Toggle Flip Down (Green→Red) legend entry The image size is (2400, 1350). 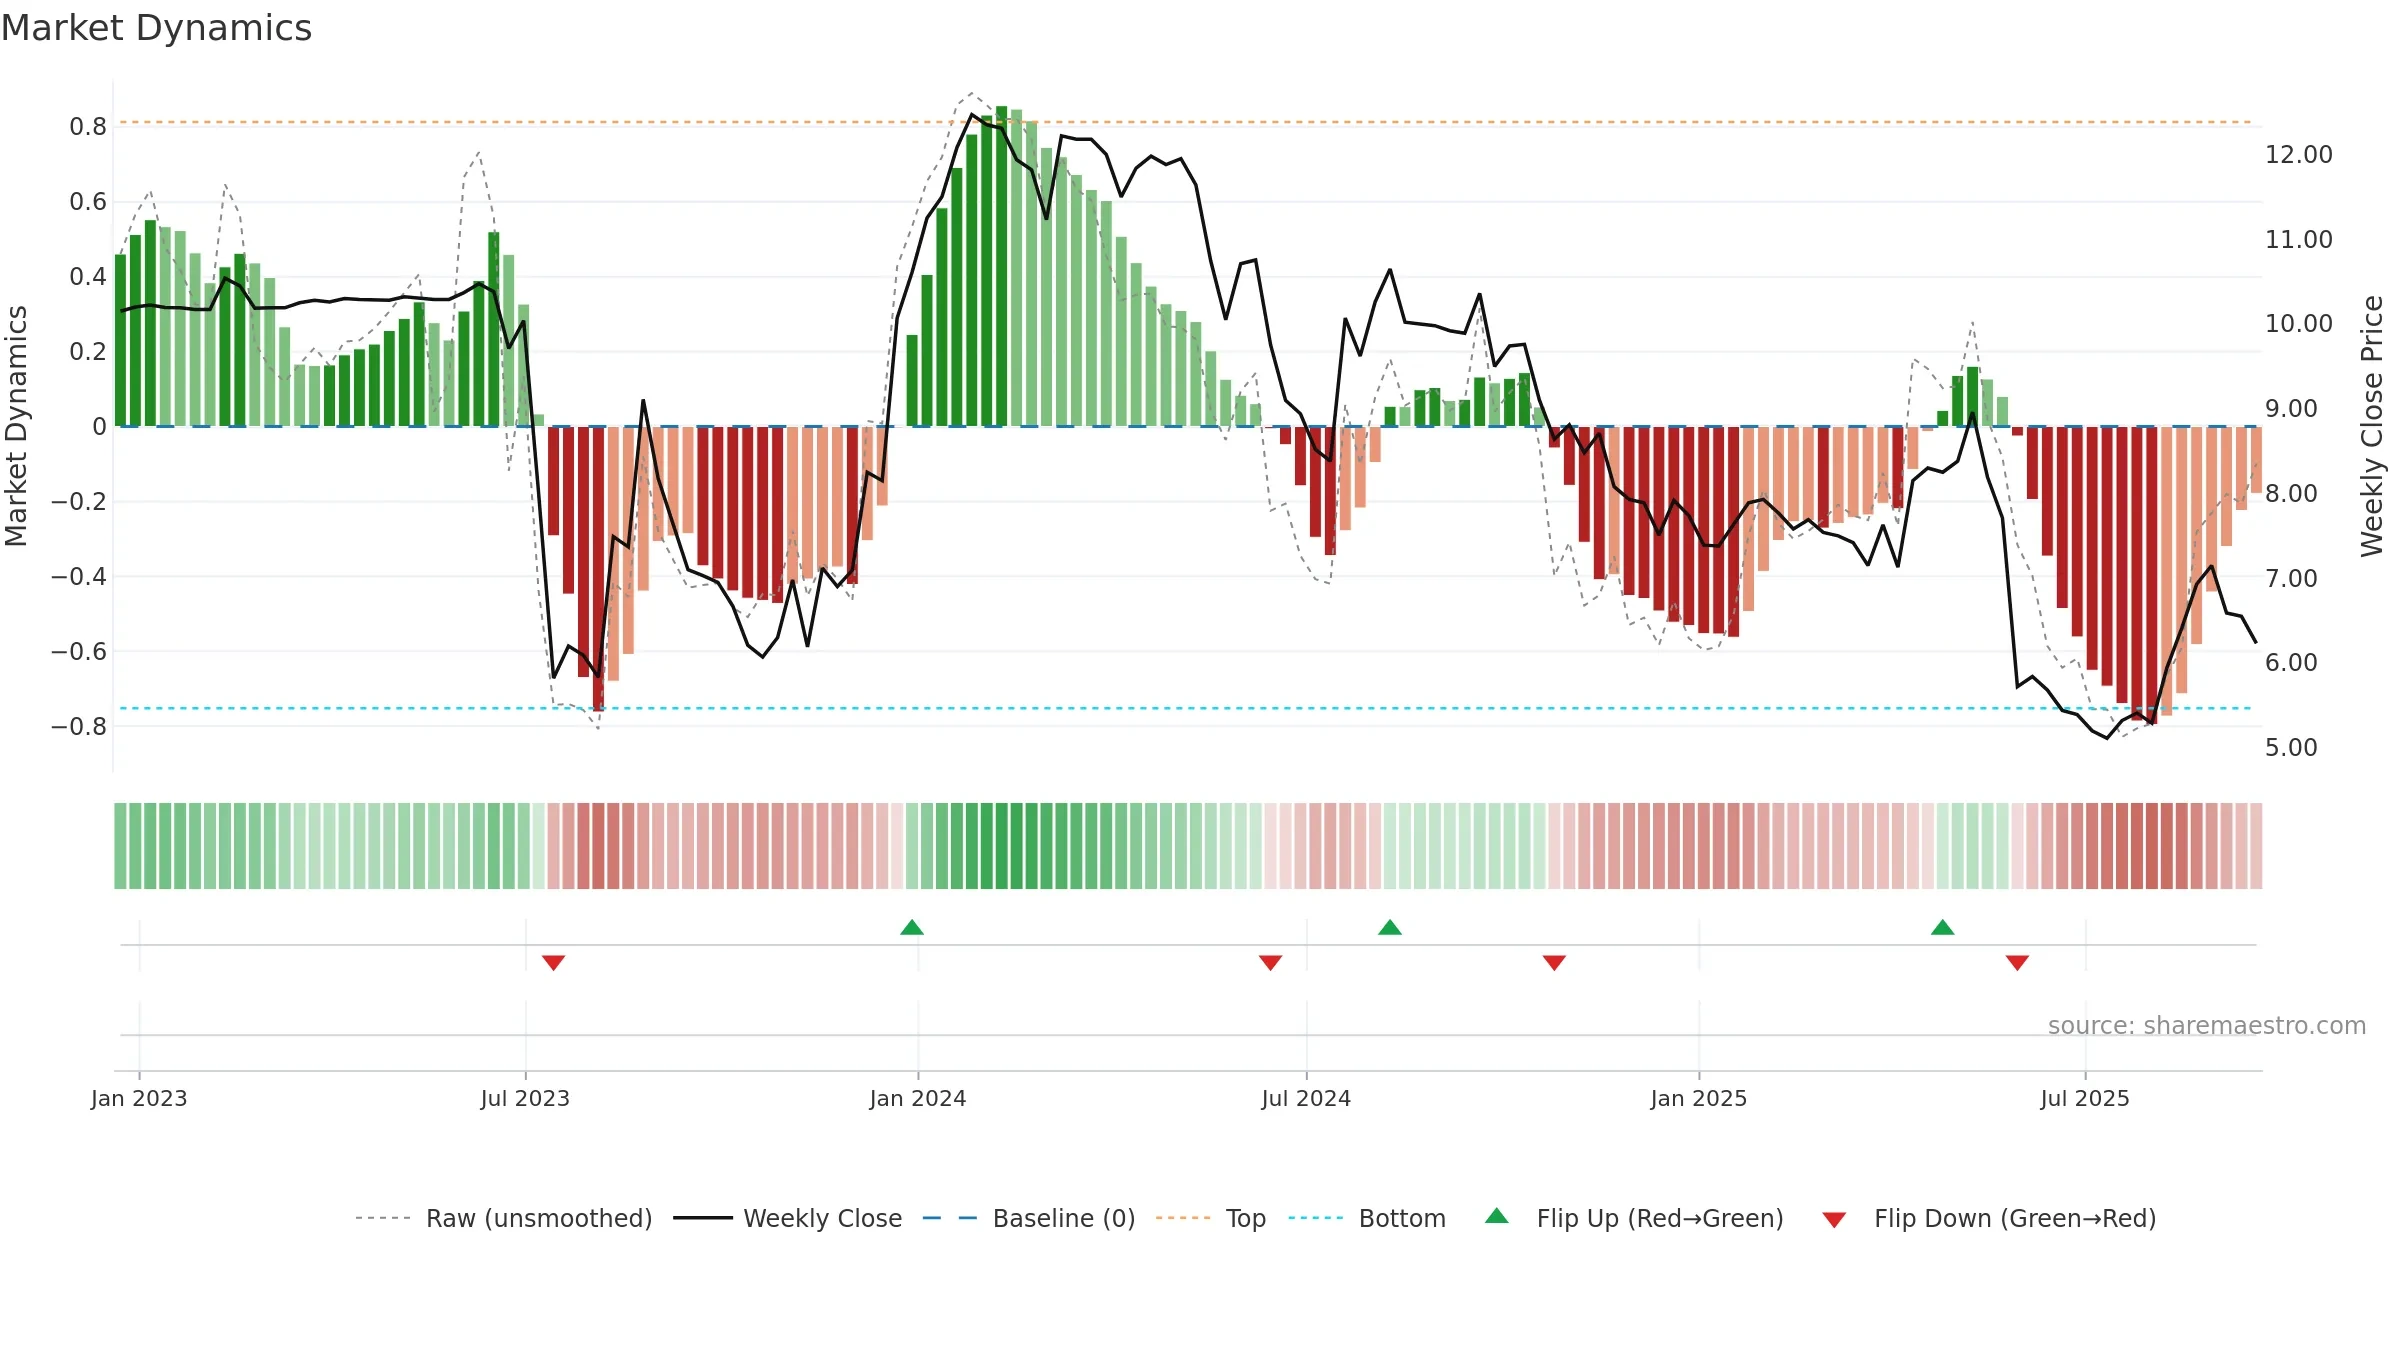[x=1989, y=1218]
